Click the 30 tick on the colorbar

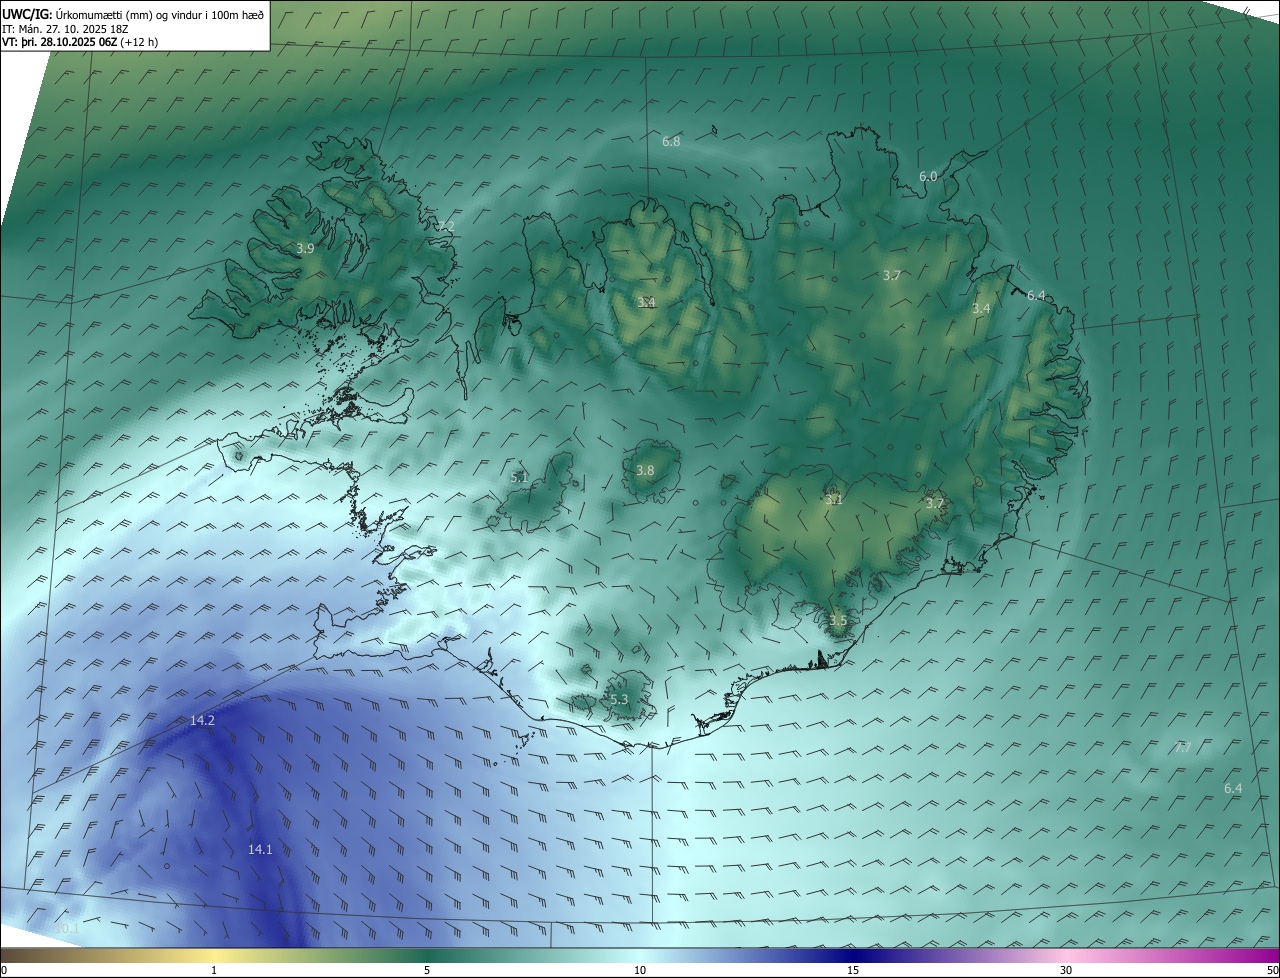(1066, 970)
